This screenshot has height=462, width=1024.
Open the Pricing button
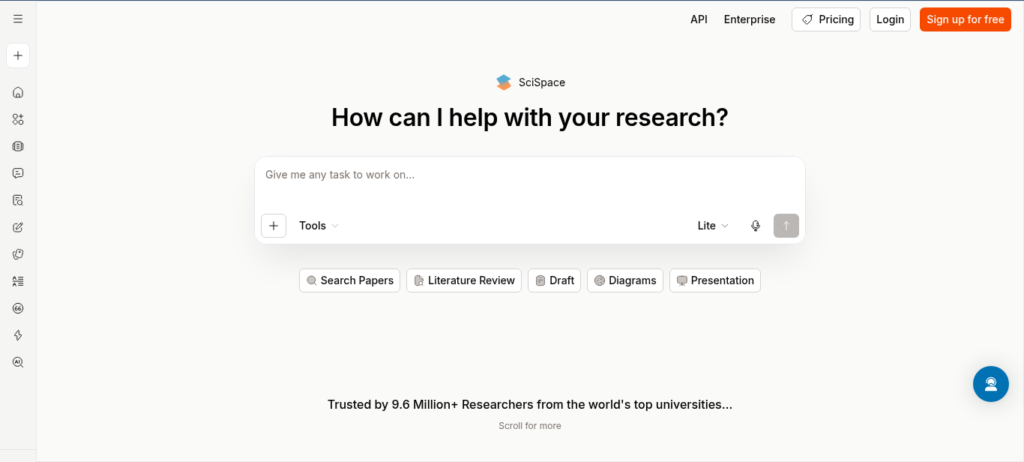826,20
